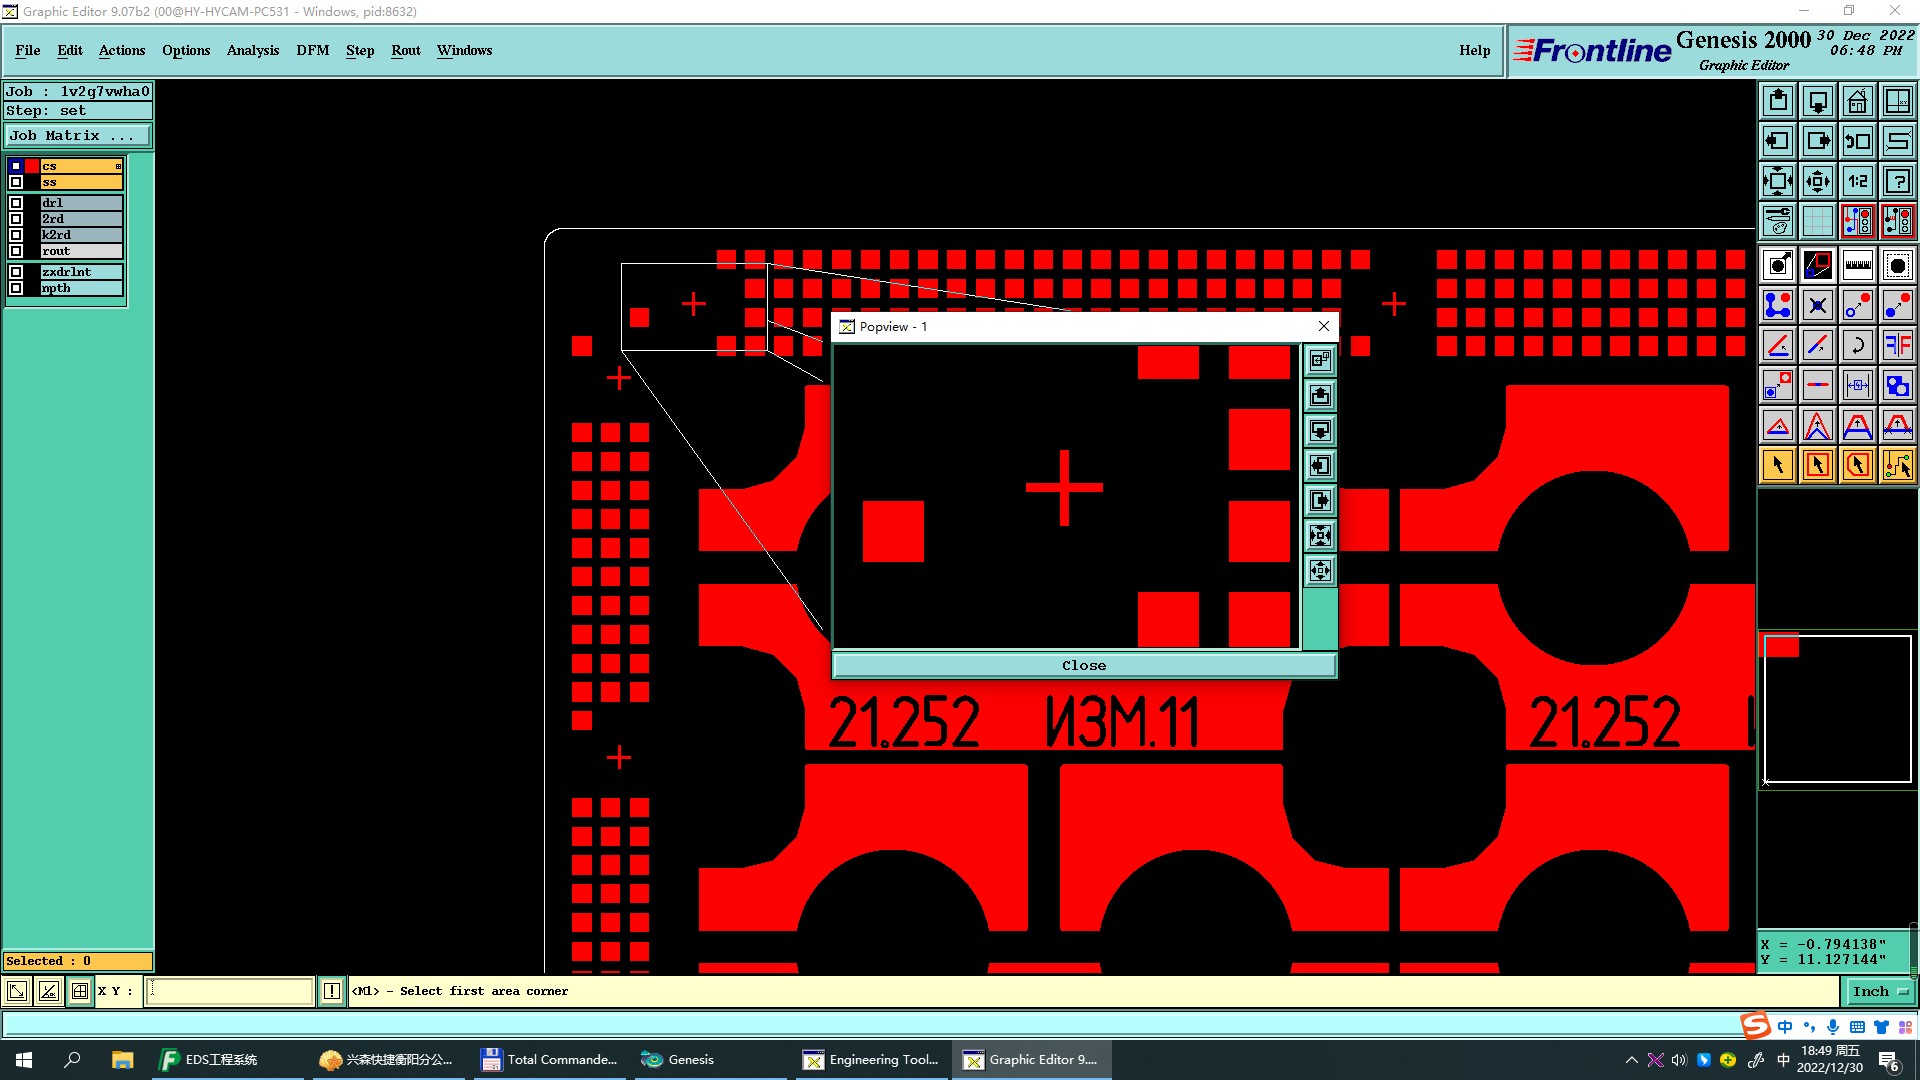Click the grid display icon
Image resolution: width=1920 pixels, height=1080 pixels.
click(1817, 221)
